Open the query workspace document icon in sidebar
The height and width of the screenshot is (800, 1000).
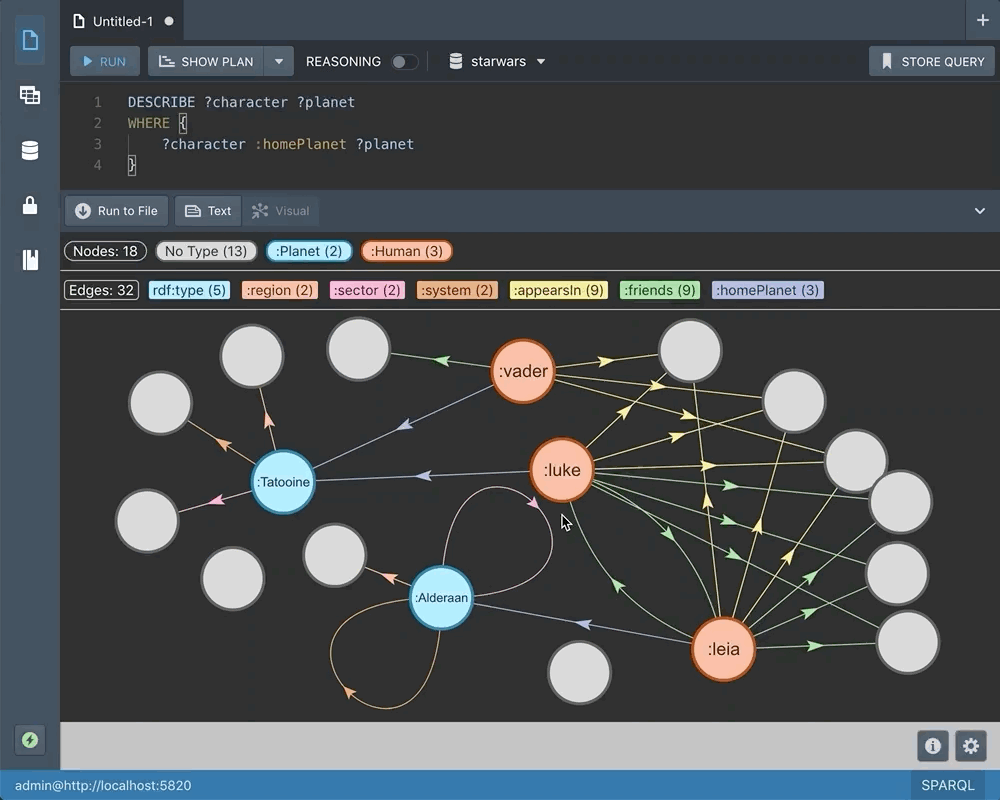point(29,40)
